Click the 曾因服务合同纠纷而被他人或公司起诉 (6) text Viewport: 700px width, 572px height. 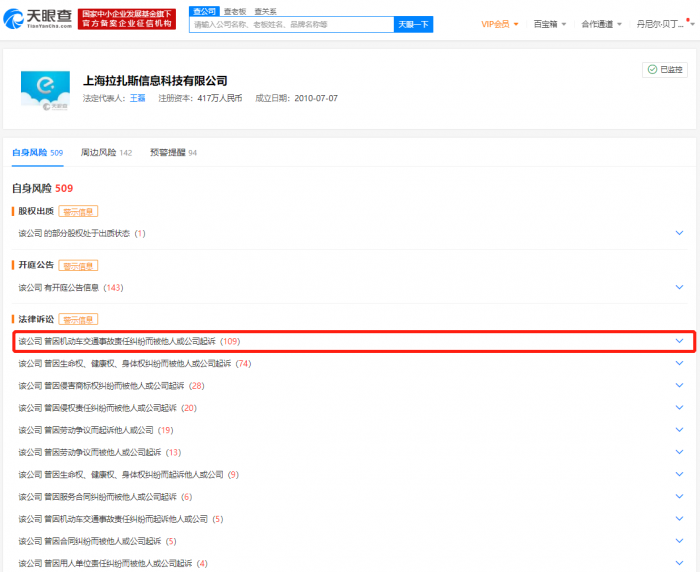coord(118,497)
